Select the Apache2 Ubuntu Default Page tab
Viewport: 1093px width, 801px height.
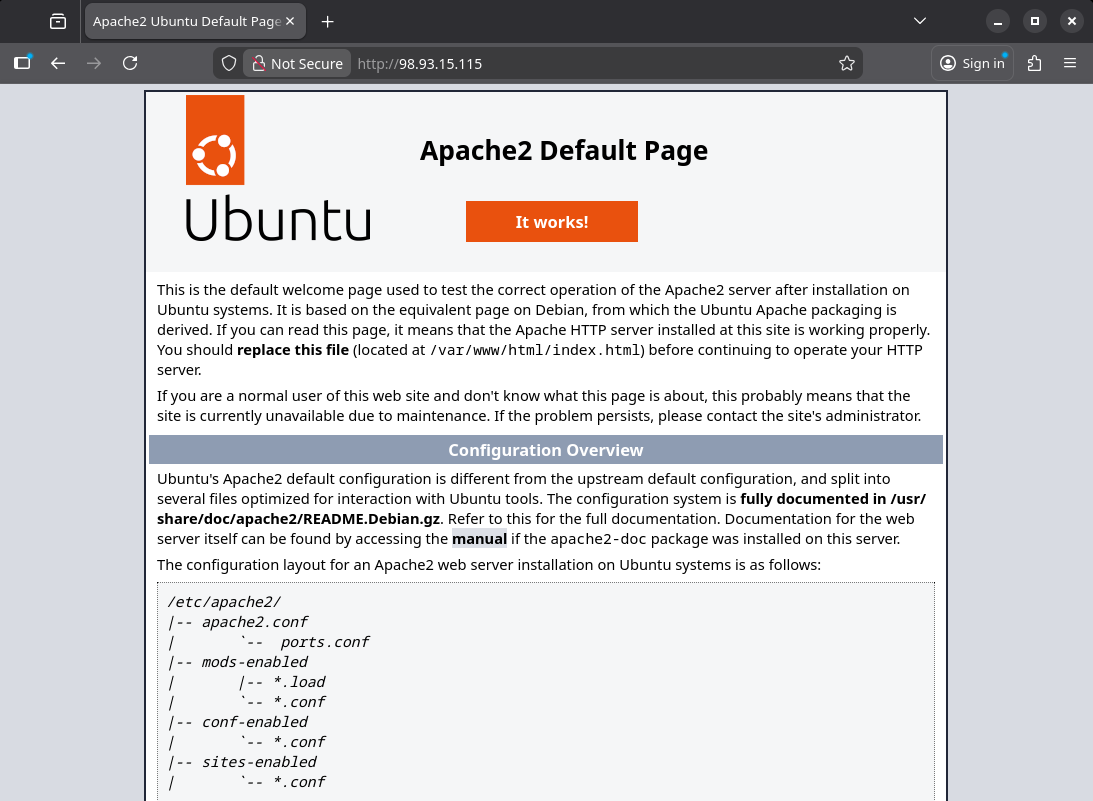[180, 20]
